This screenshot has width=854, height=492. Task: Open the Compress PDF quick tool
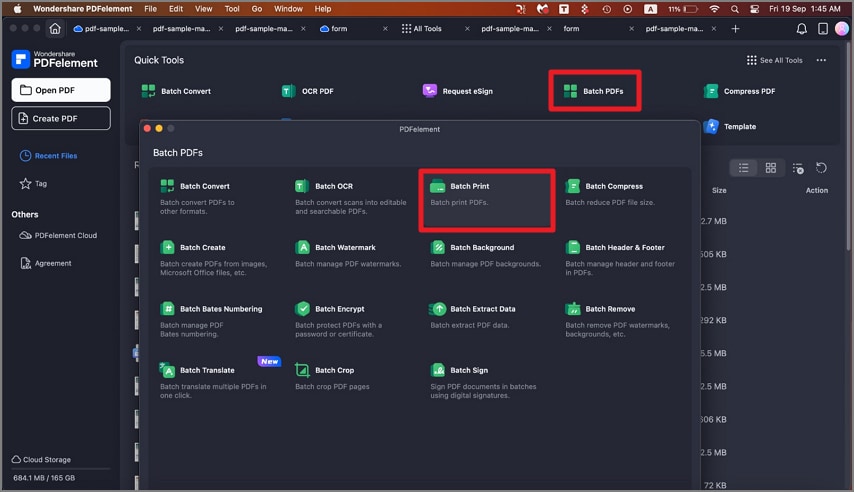tap(739, 91)
